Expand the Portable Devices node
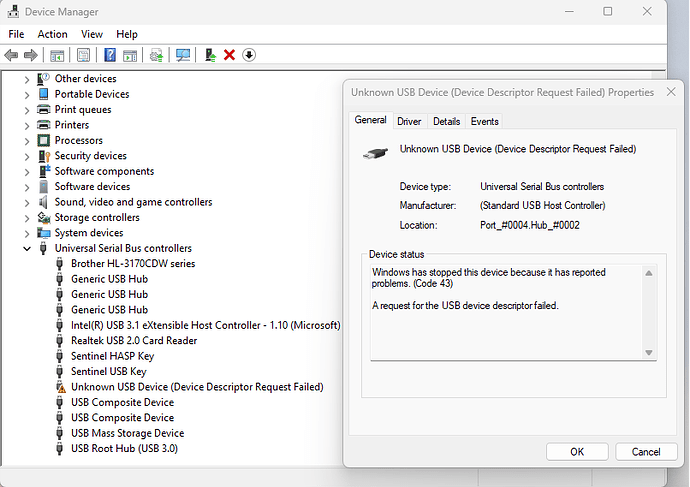This screenshot has width=690, height=487. tap(27, 95)
